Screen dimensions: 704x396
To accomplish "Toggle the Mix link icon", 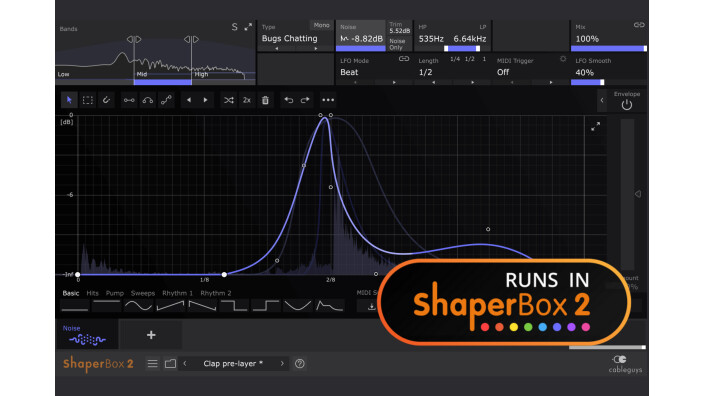I will point(639,25).
